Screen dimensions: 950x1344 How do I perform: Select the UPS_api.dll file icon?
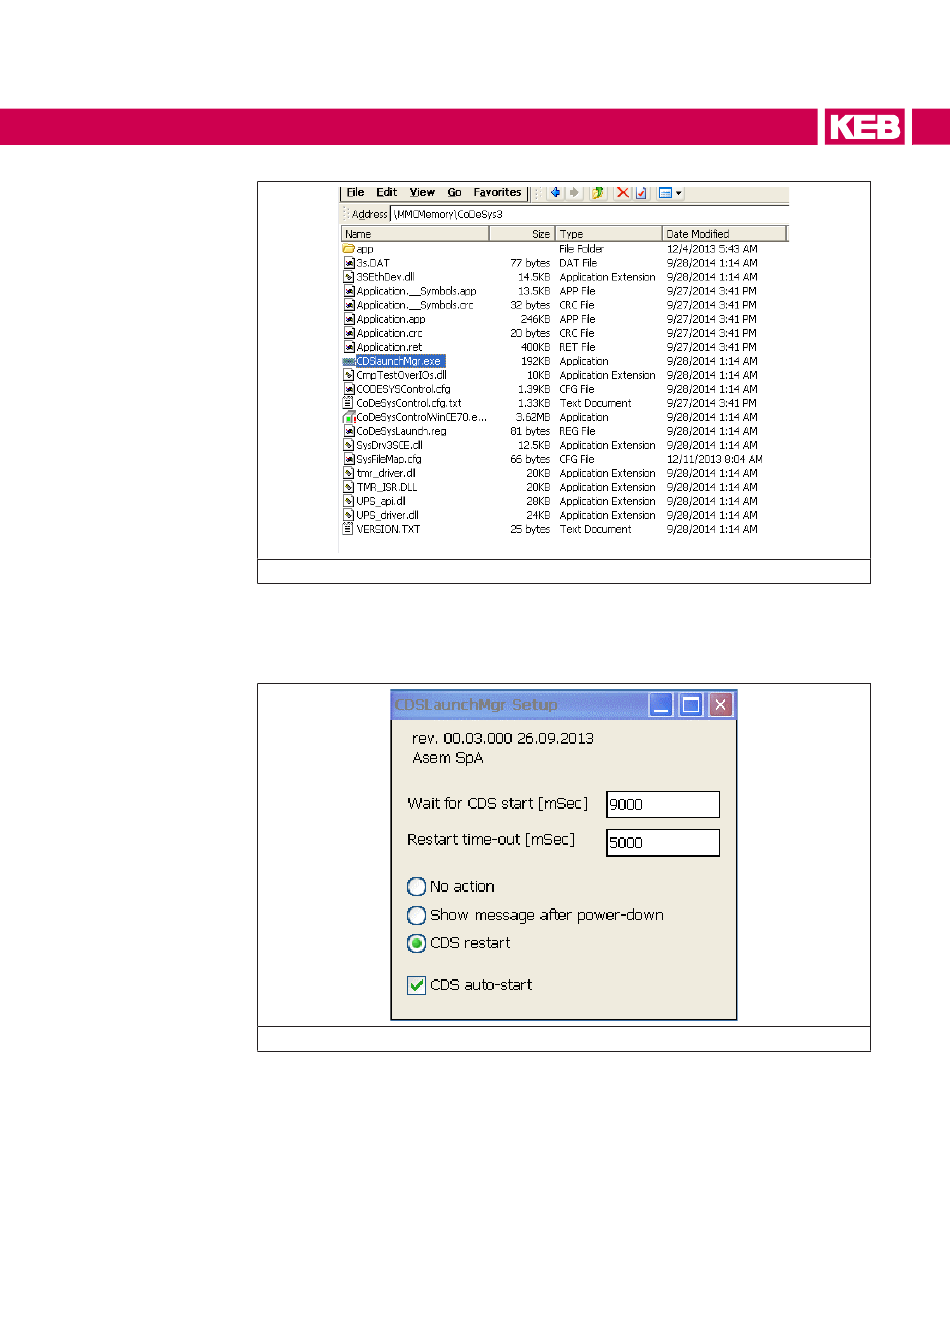[349, 501]
